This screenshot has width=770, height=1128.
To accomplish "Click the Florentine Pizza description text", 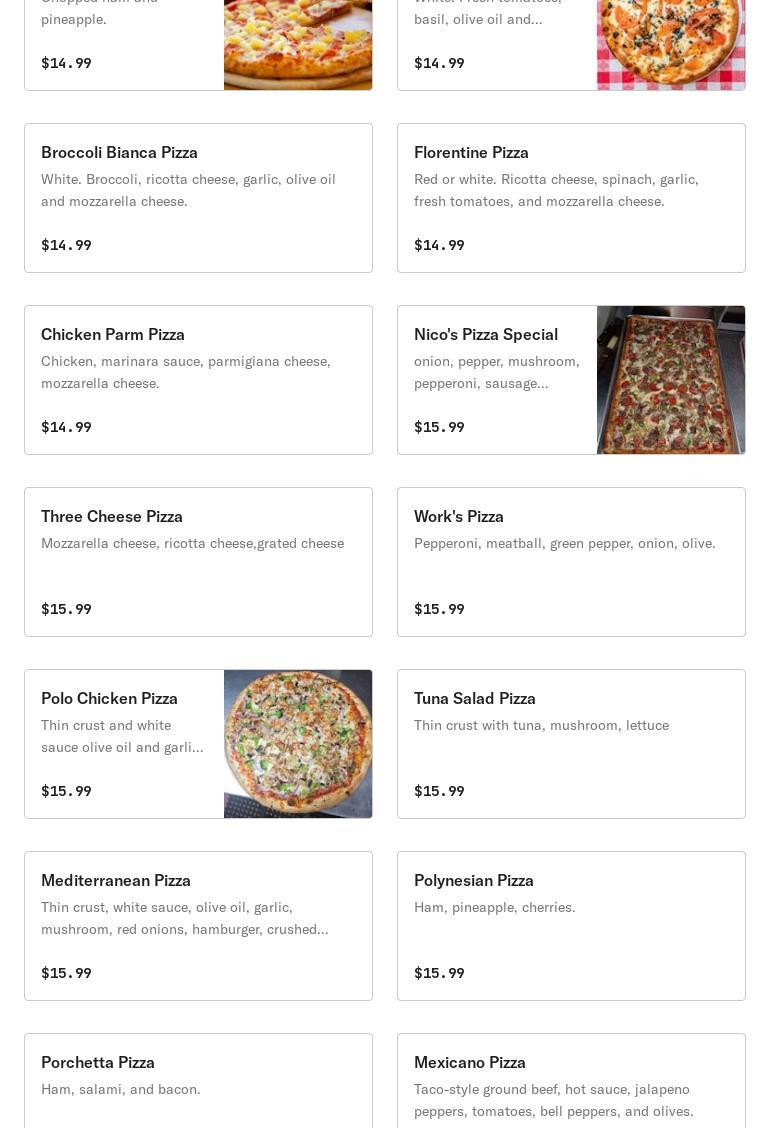I will coord(556,190).
